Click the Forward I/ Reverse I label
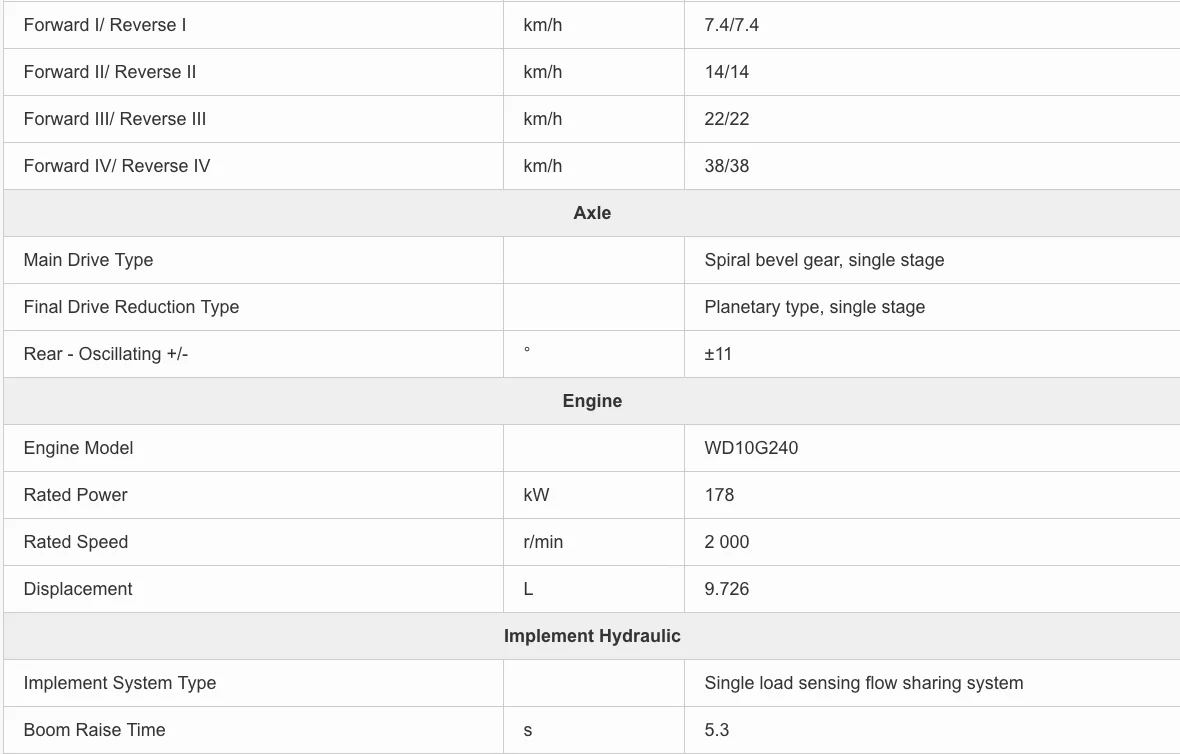Viewport: 1180px width, 754px height. [105, 25]
